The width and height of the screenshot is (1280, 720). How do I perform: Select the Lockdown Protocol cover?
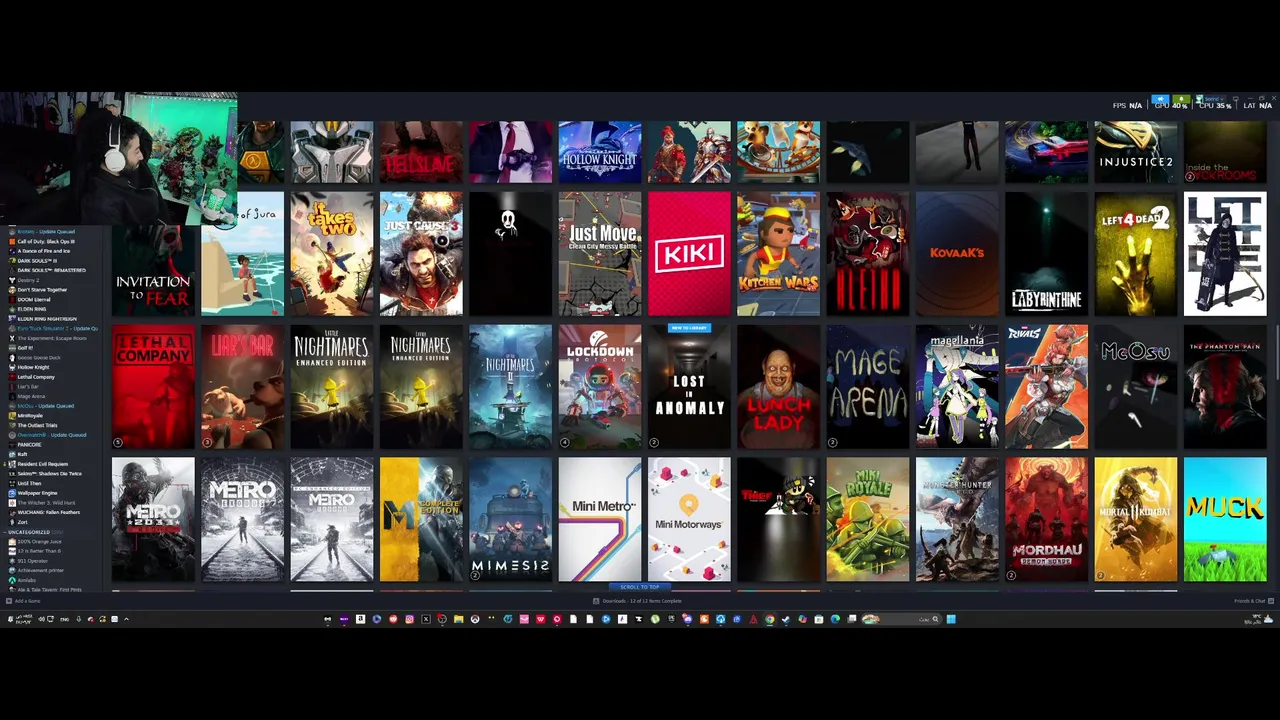pos(600,387)
